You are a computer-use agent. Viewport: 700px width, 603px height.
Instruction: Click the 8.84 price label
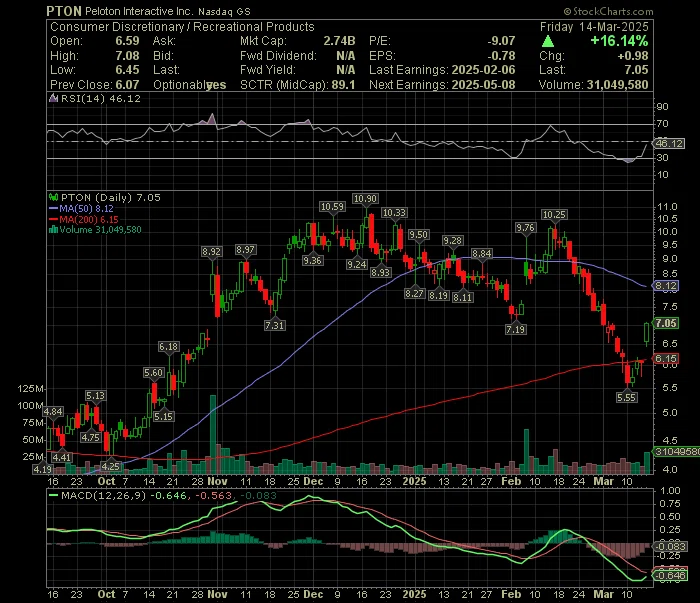point(482,254)
